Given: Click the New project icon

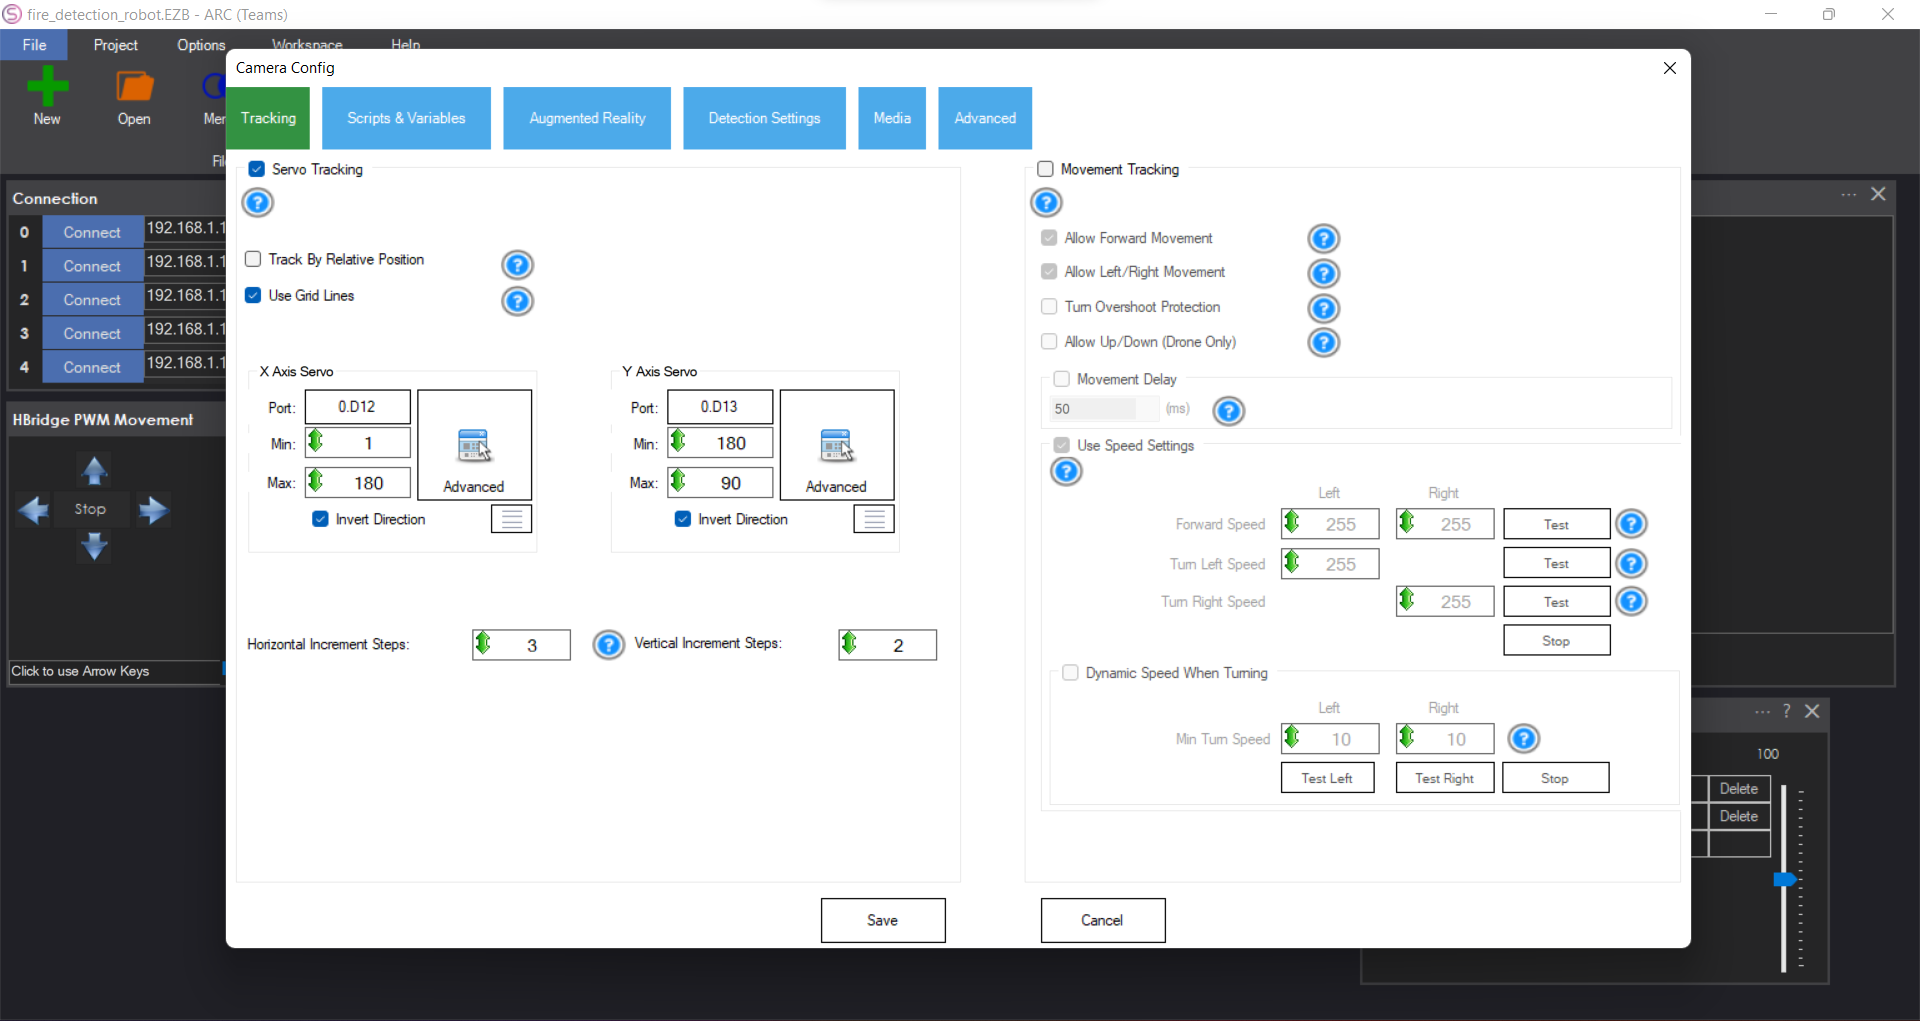Looking at the screenshot, I should pyautogui.click(x=47, y=87).
